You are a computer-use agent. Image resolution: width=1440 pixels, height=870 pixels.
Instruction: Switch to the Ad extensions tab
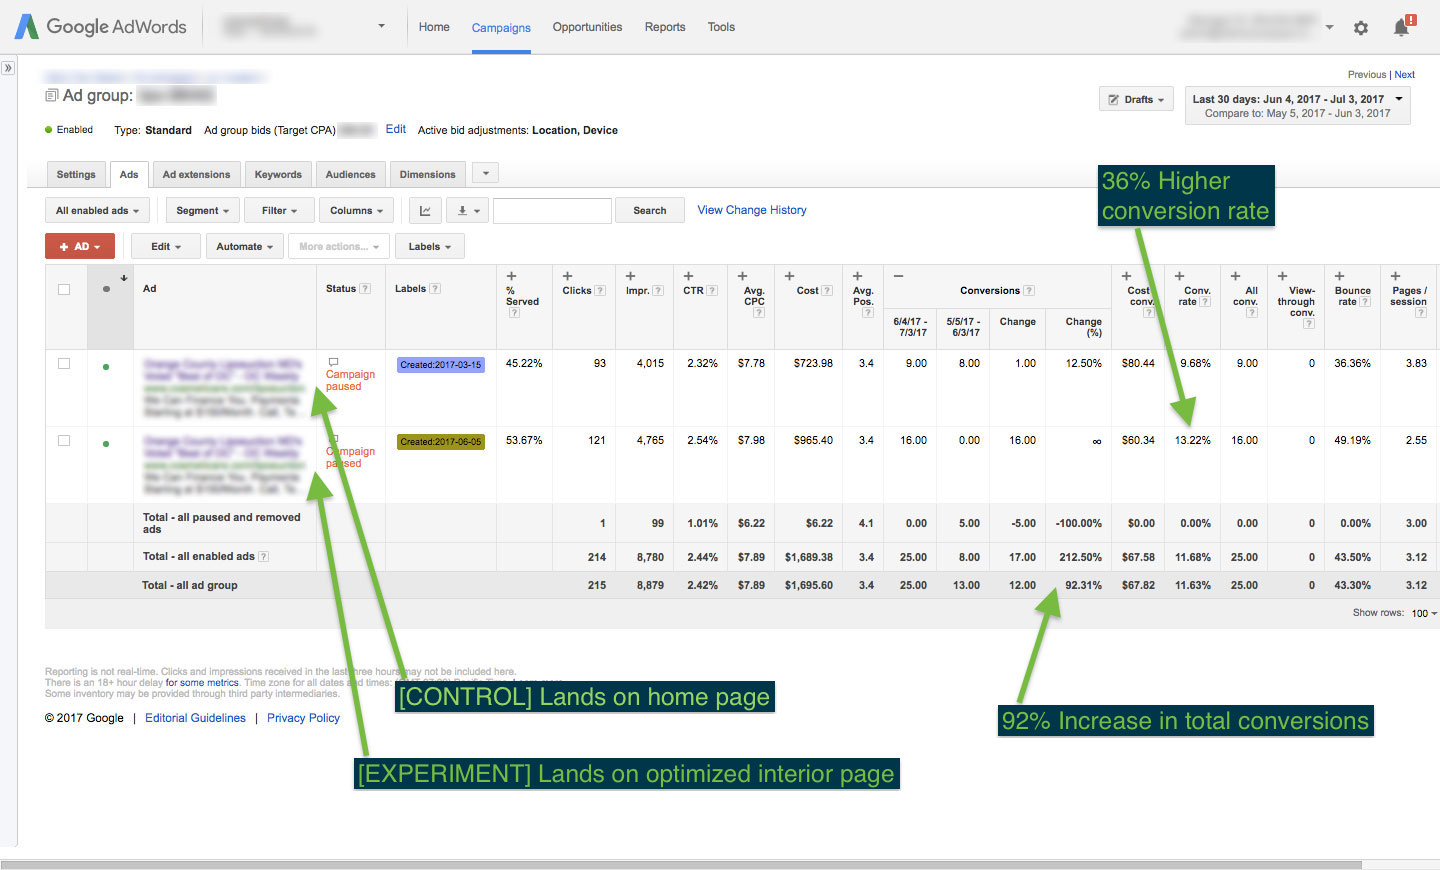[196, 174]
